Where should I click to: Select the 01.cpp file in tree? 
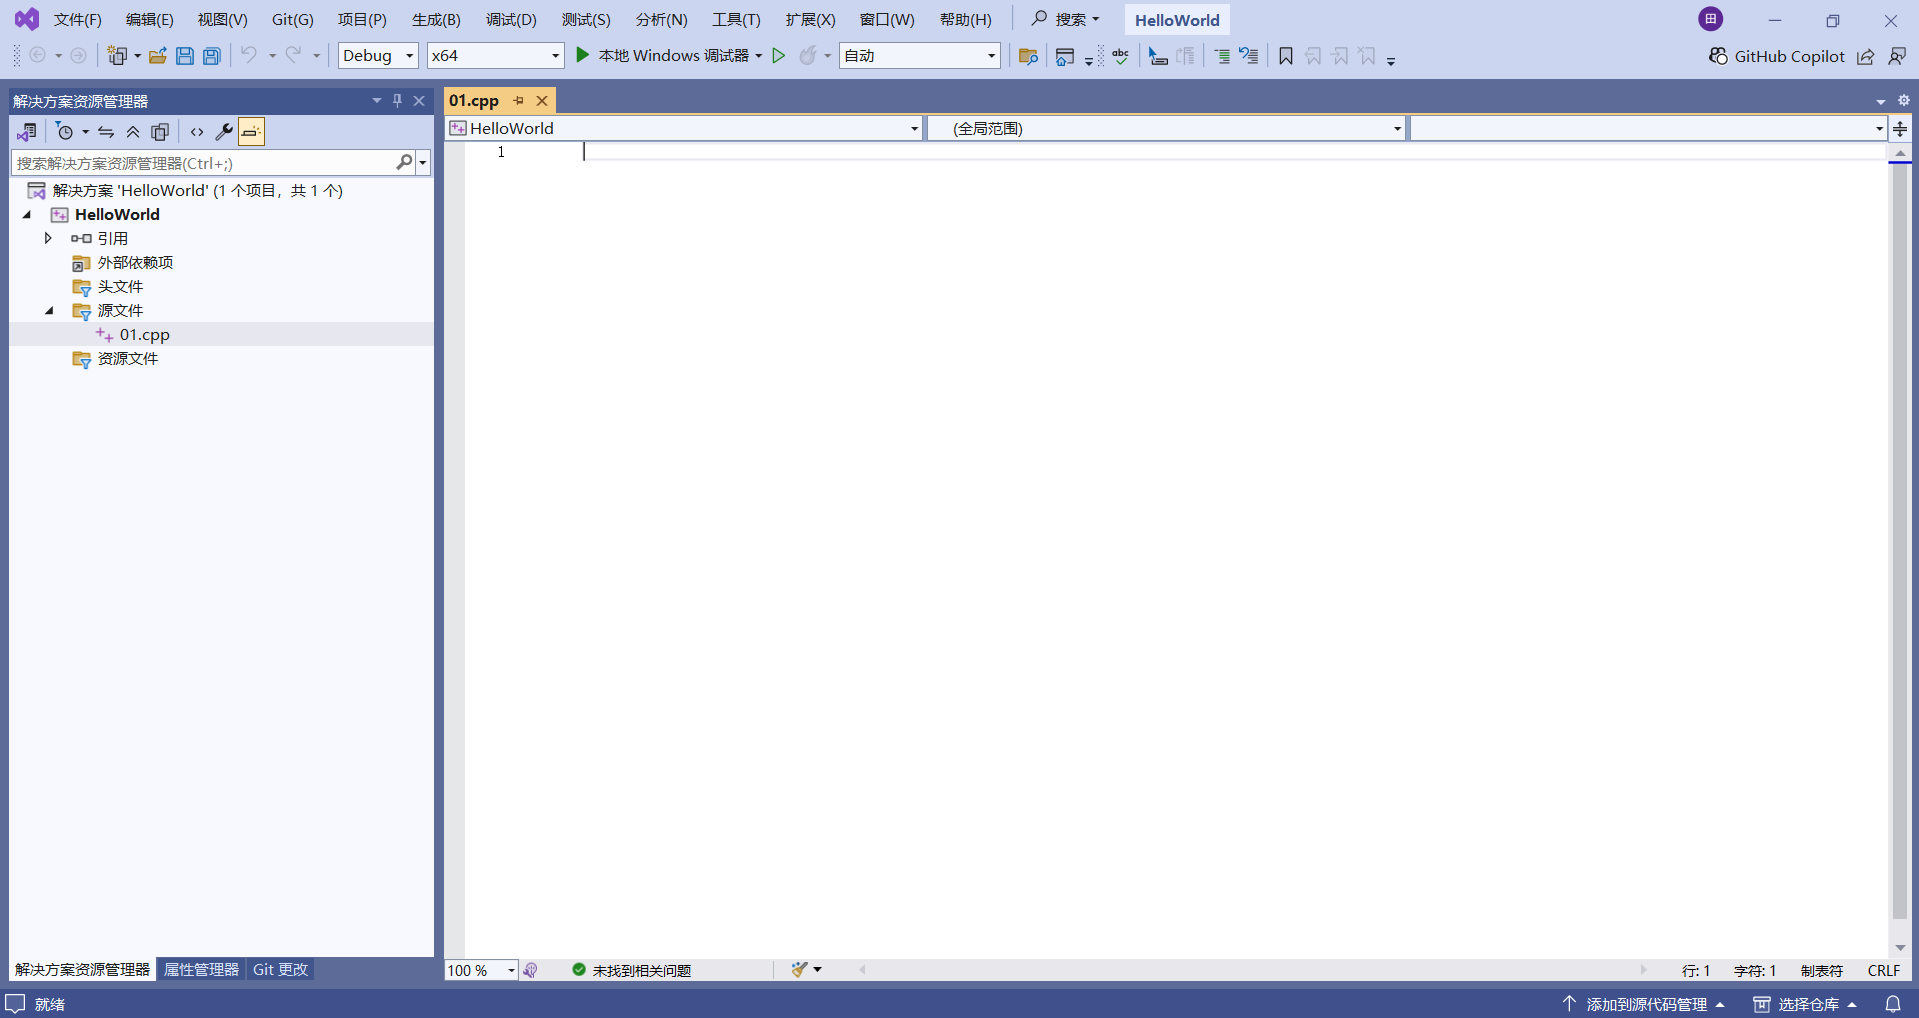tap(144, 335)
